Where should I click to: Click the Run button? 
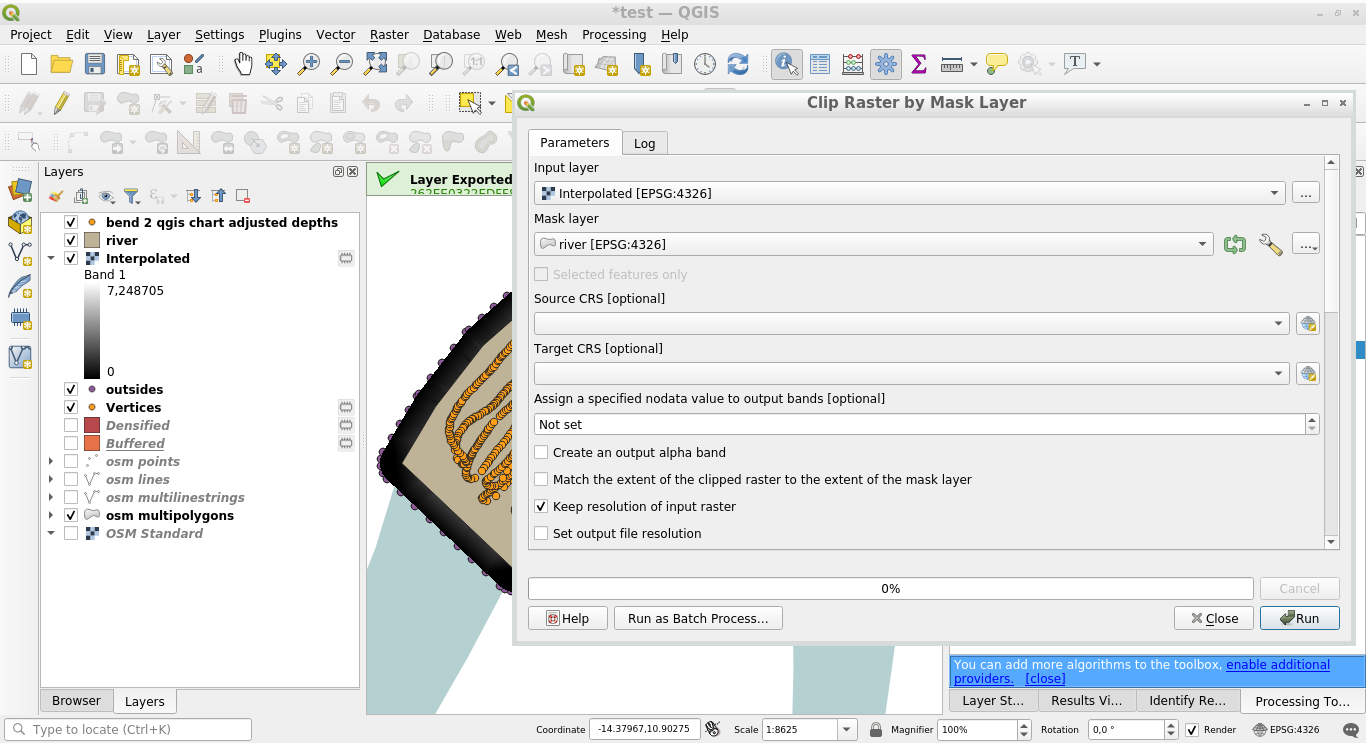(x=1299, y=618)
